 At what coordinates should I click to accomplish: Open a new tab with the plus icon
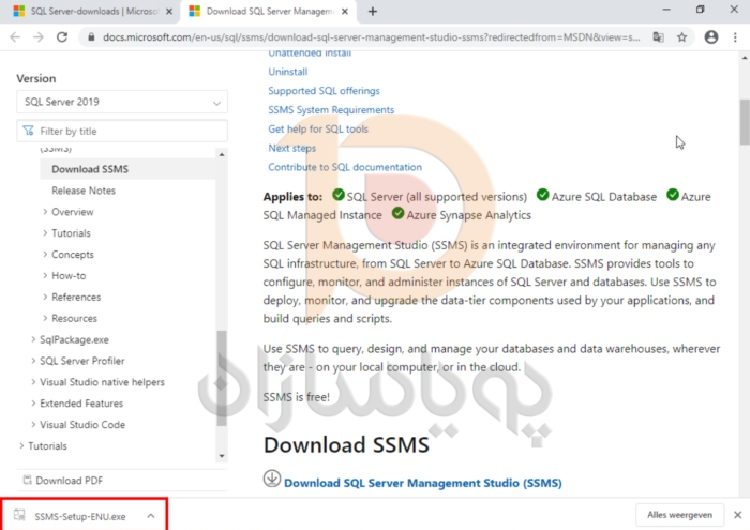(373, 11)
